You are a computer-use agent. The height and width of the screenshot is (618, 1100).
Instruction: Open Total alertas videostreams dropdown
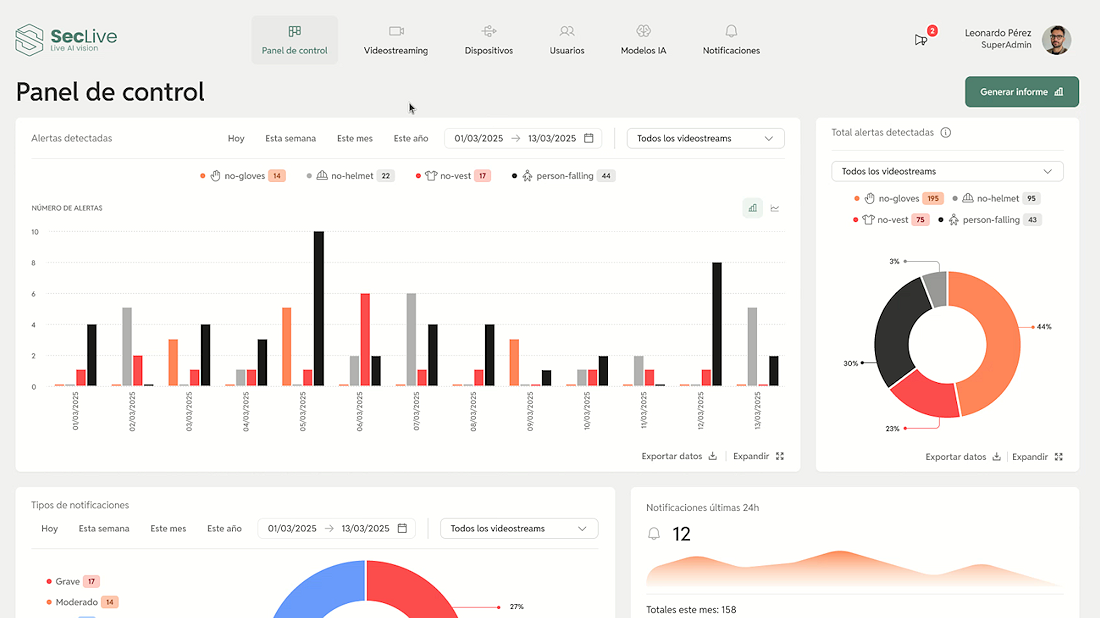pos(947,171)
